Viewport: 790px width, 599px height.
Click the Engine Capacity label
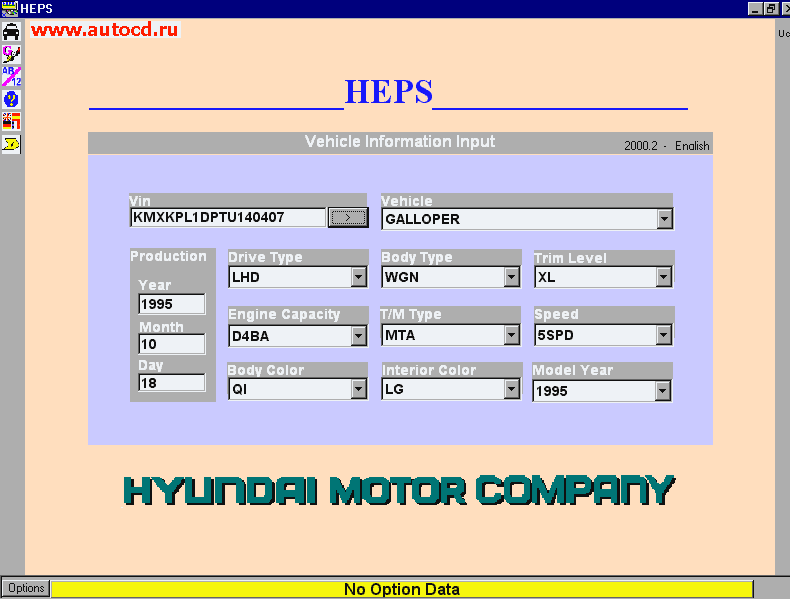pos(284,314)
